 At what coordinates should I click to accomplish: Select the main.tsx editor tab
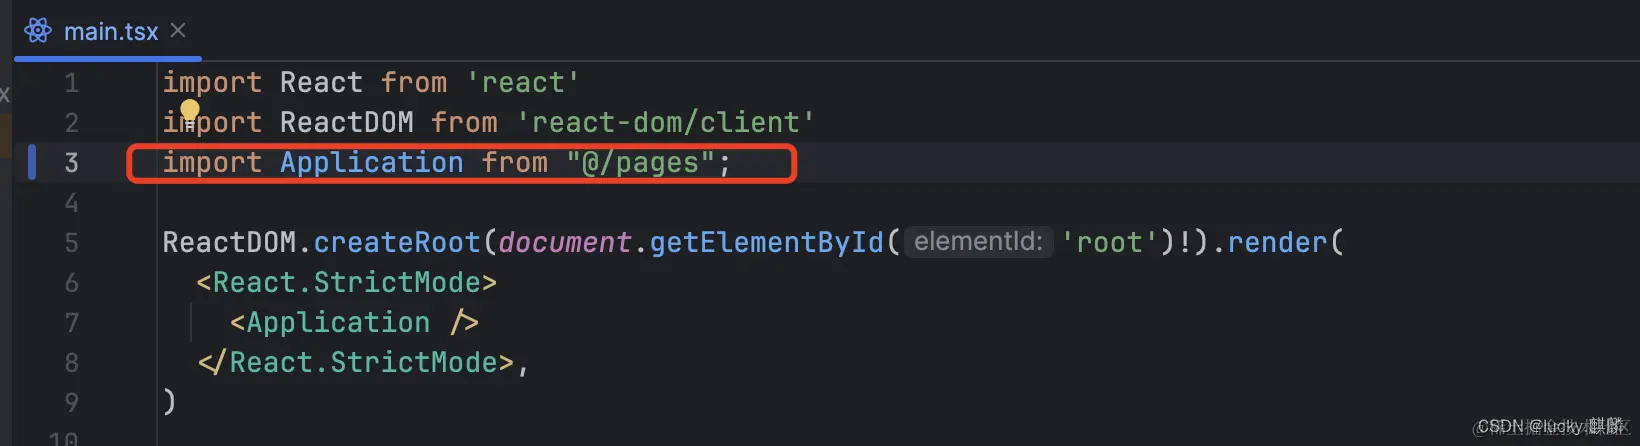pyautogui.click(x=106, y=31)
